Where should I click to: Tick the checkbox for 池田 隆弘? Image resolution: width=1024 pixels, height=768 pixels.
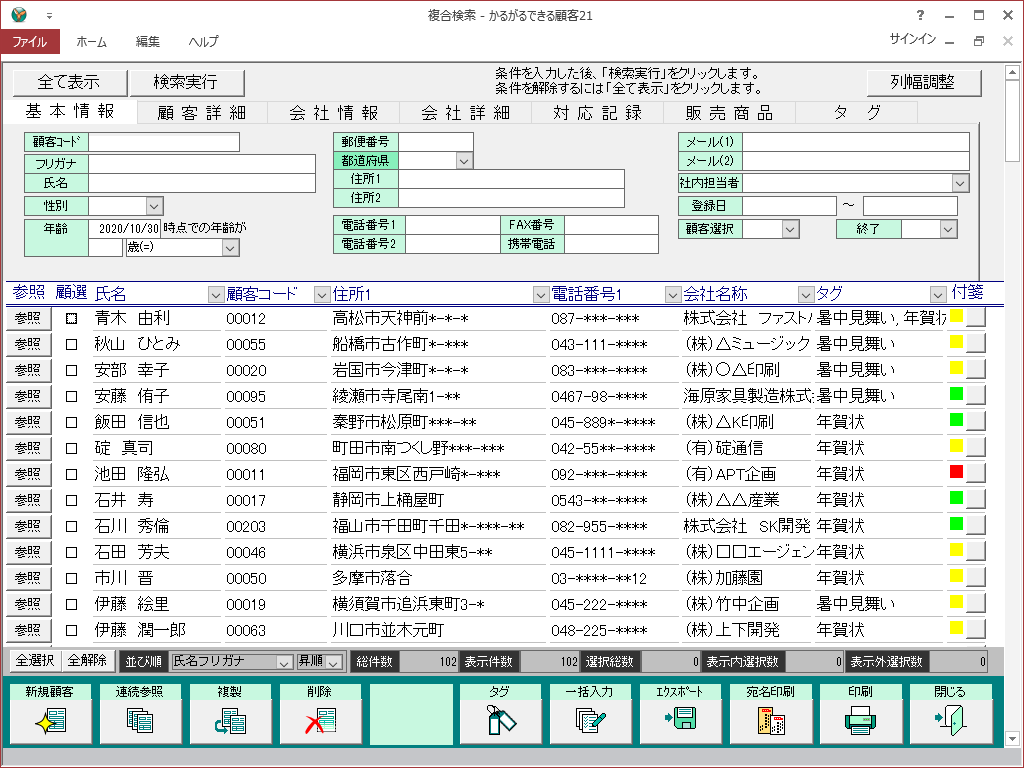[x=72, y=475]
